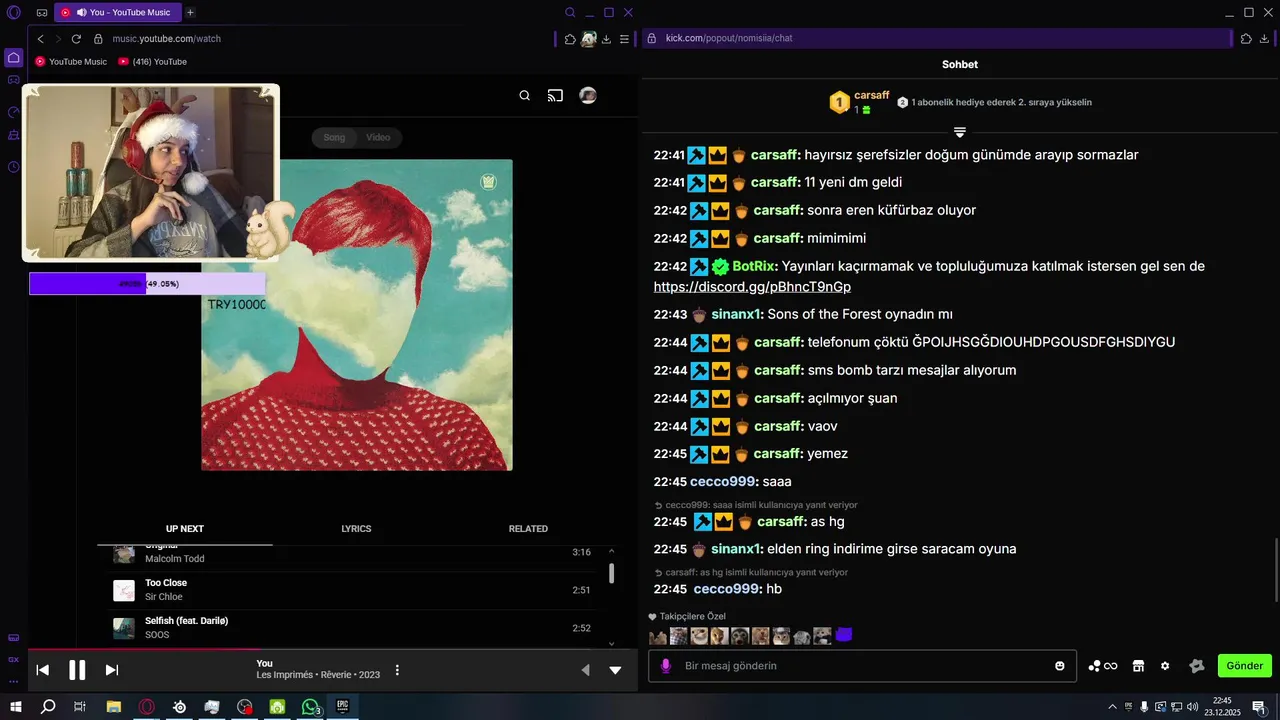Search in YouTube Music

click(525, 96)
